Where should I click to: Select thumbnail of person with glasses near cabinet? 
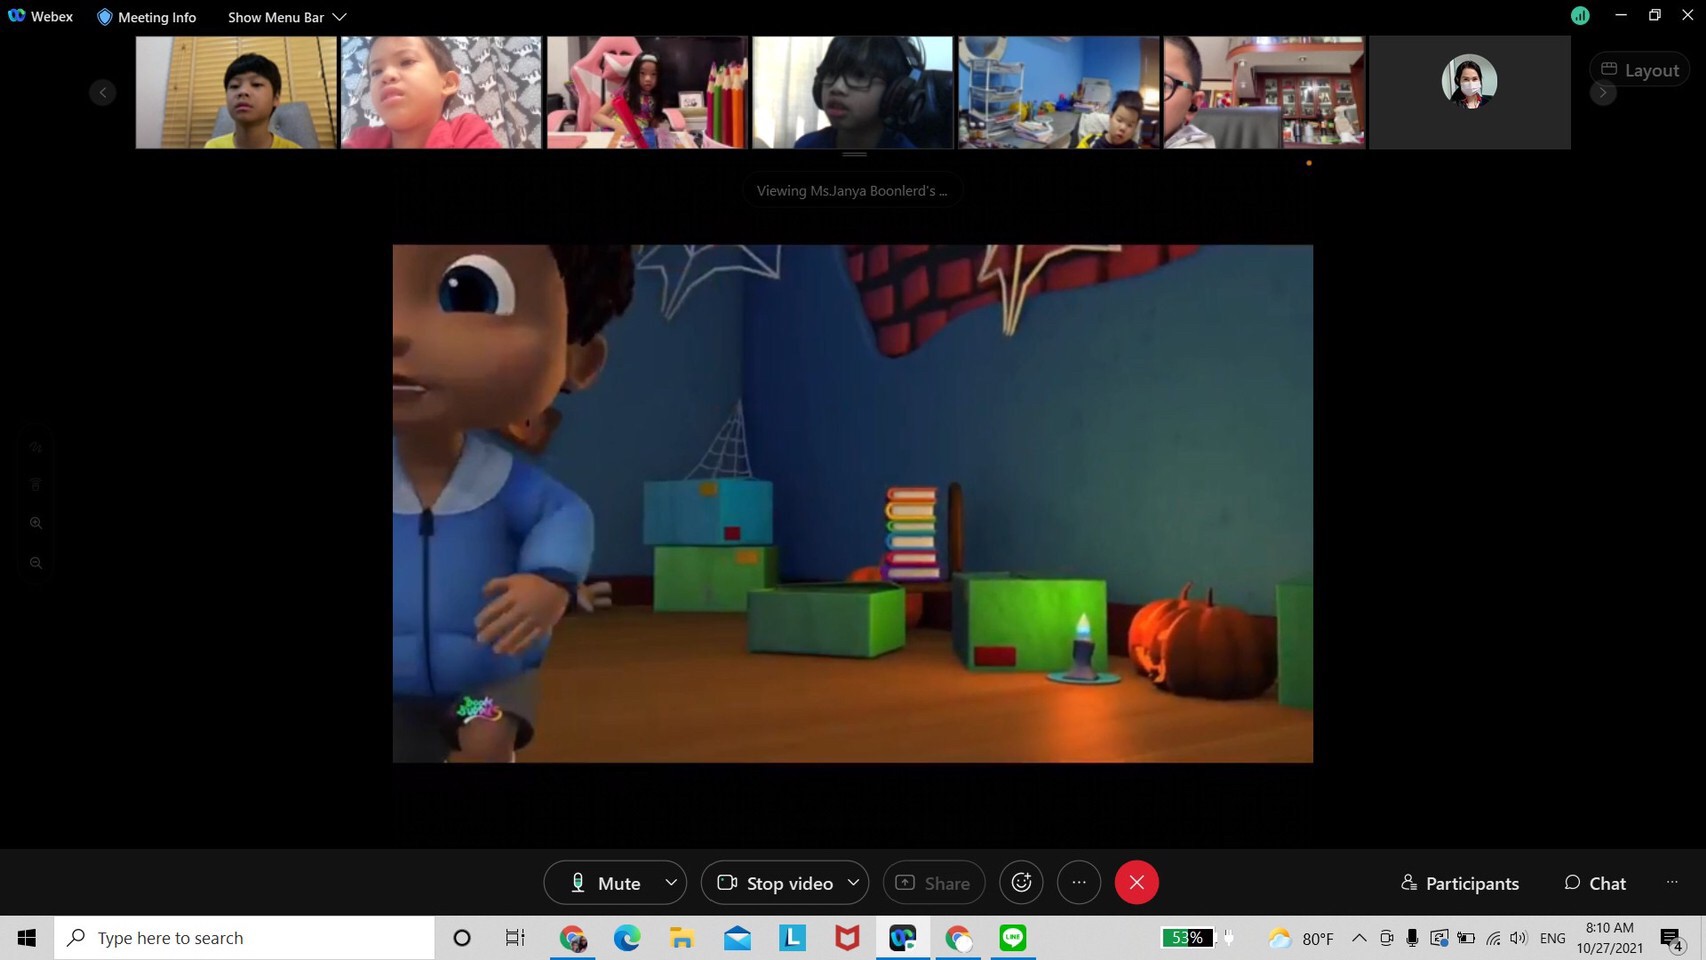pyautogui.click(x=1264, y=93)
